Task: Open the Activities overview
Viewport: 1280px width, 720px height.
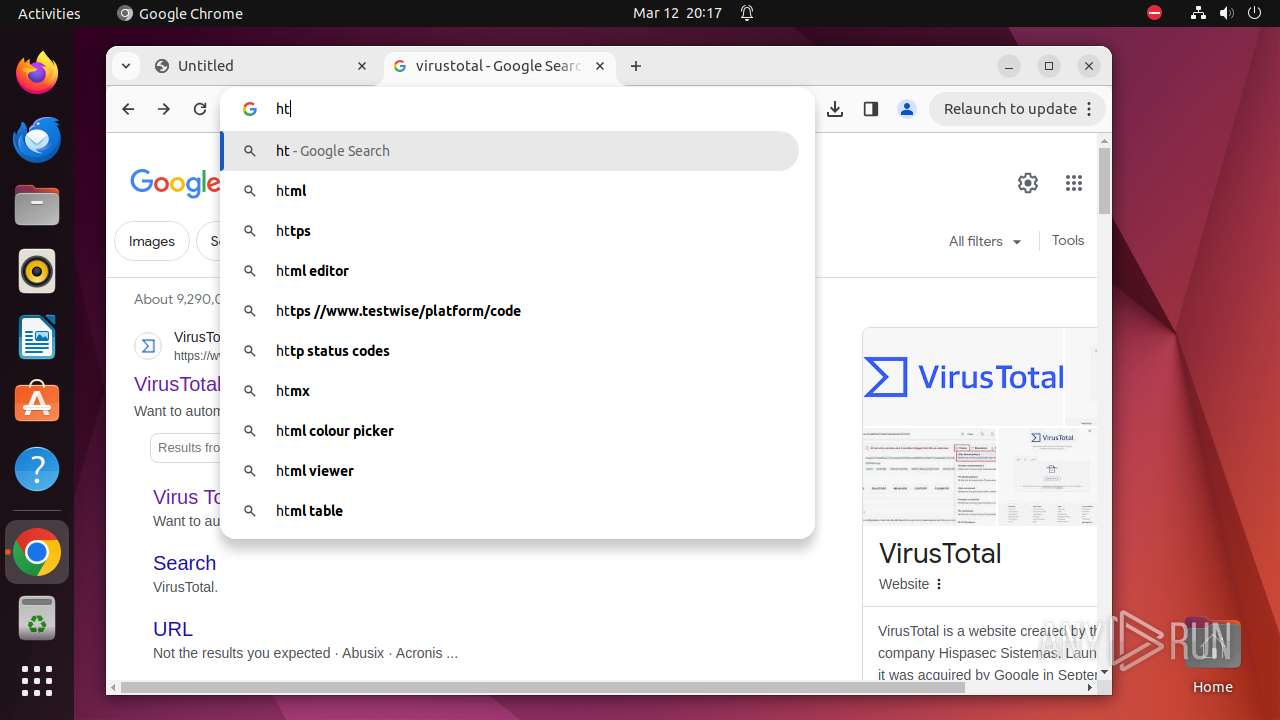Action: tap(49, 13)
